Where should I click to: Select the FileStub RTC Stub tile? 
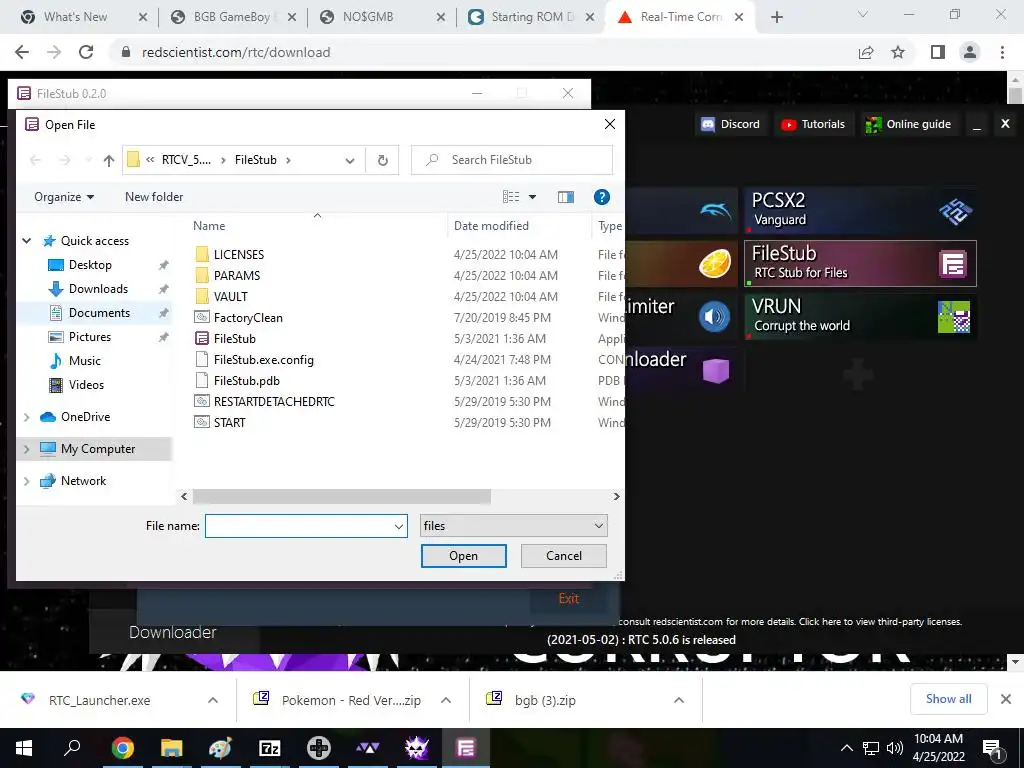[861, 264]
